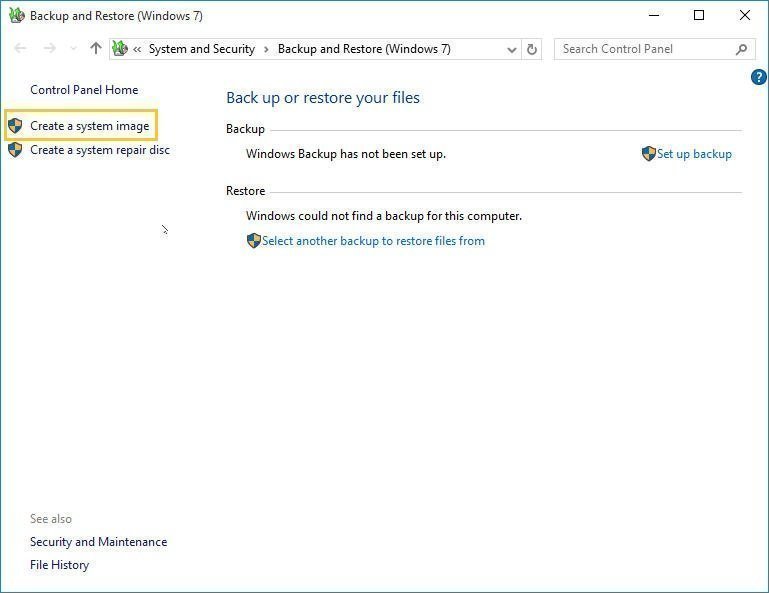769x593 pixels.
Task: Click the Forward navigation arrow
Action: click(49, 48)
